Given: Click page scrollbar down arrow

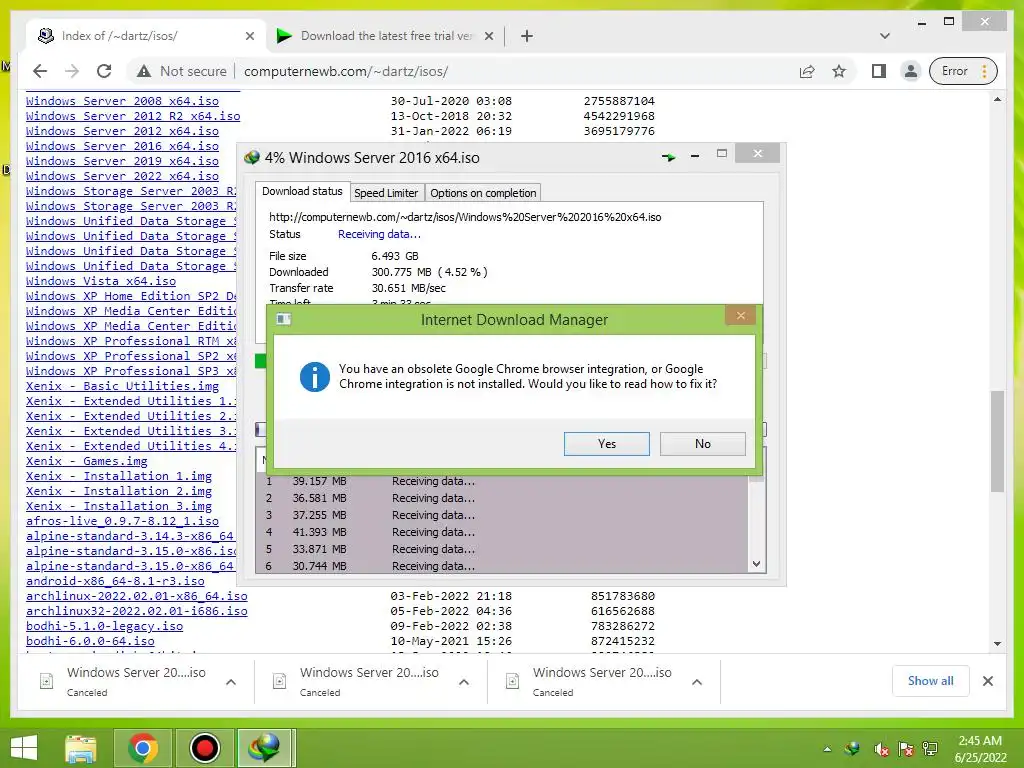Looking at the screenshot, I should coord(997,643).
